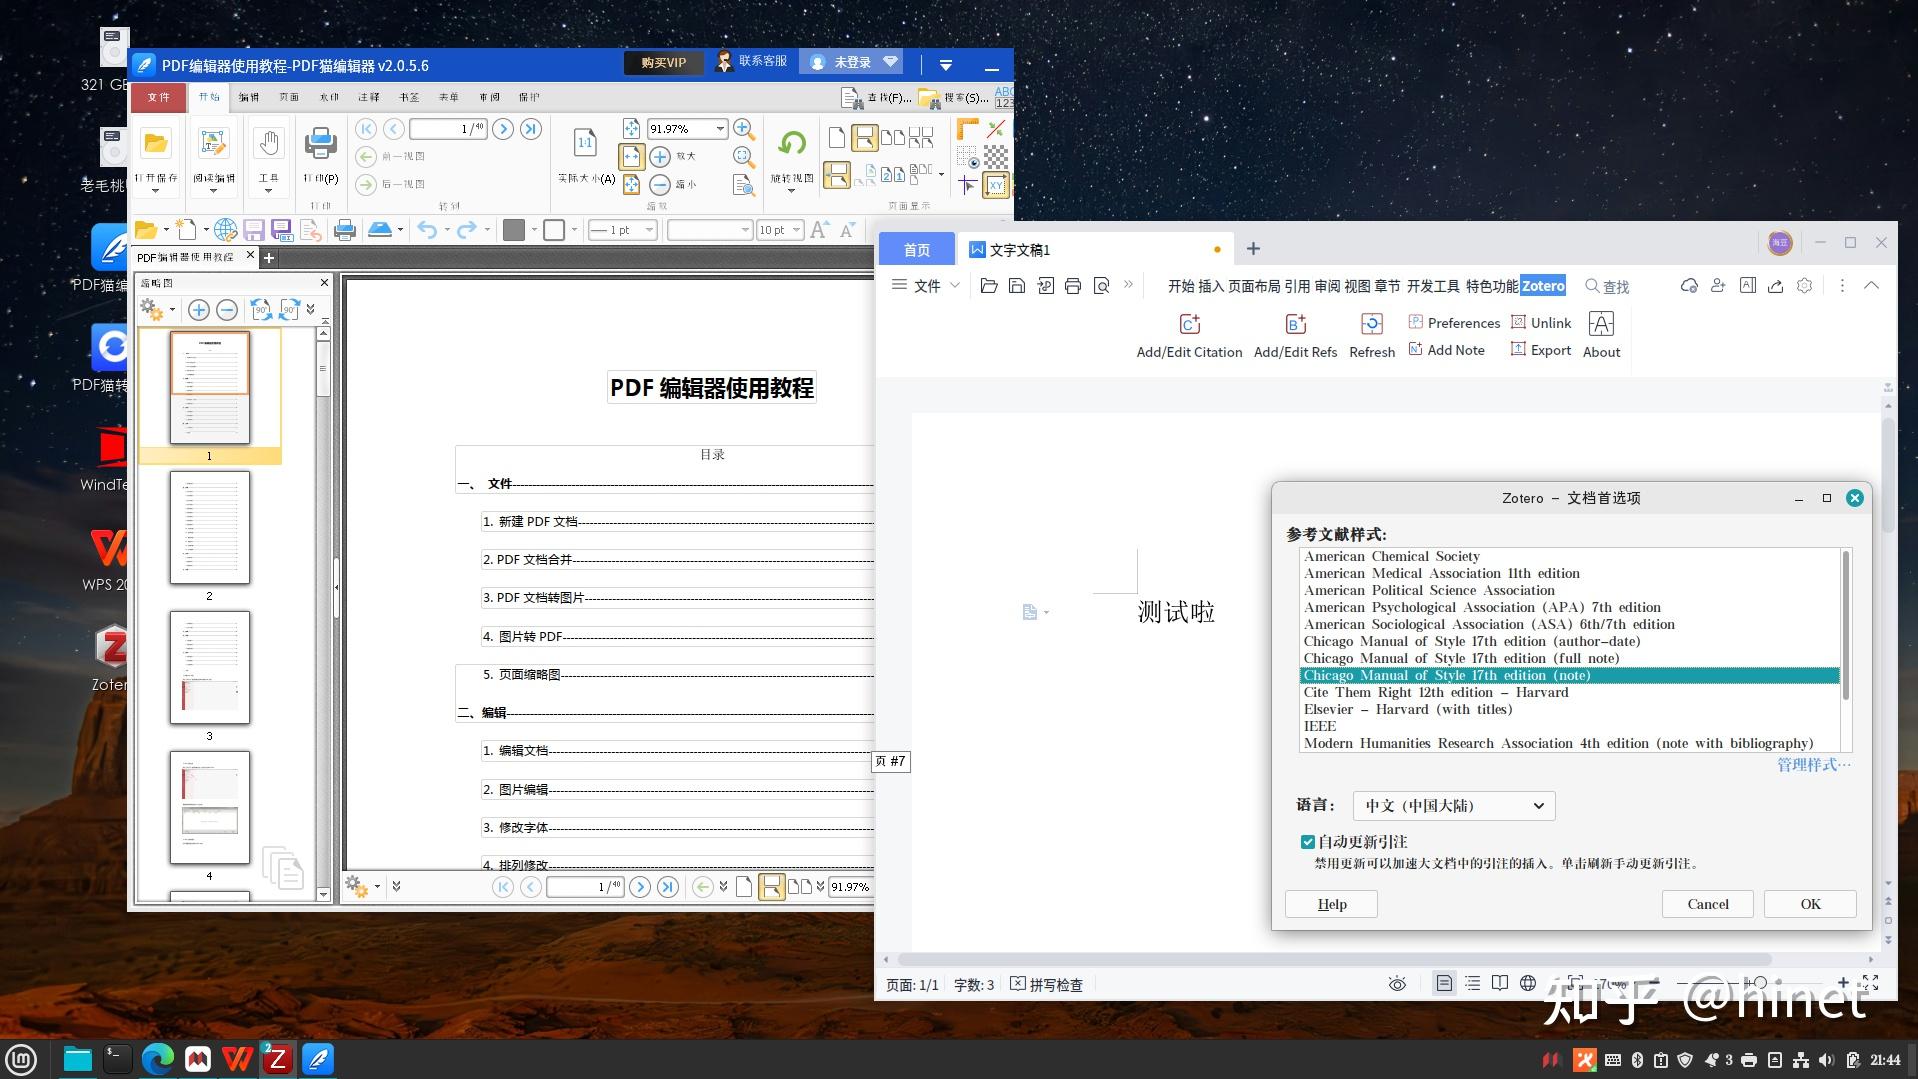Click hand tool icon in PDF ribbon
The height and width of the screenshot is (1079, 1918).
tap(269, 144)
